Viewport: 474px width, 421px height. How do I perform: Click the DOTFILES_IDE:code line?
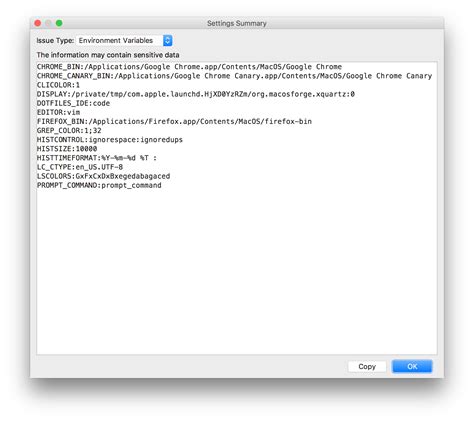click(73, 103)
